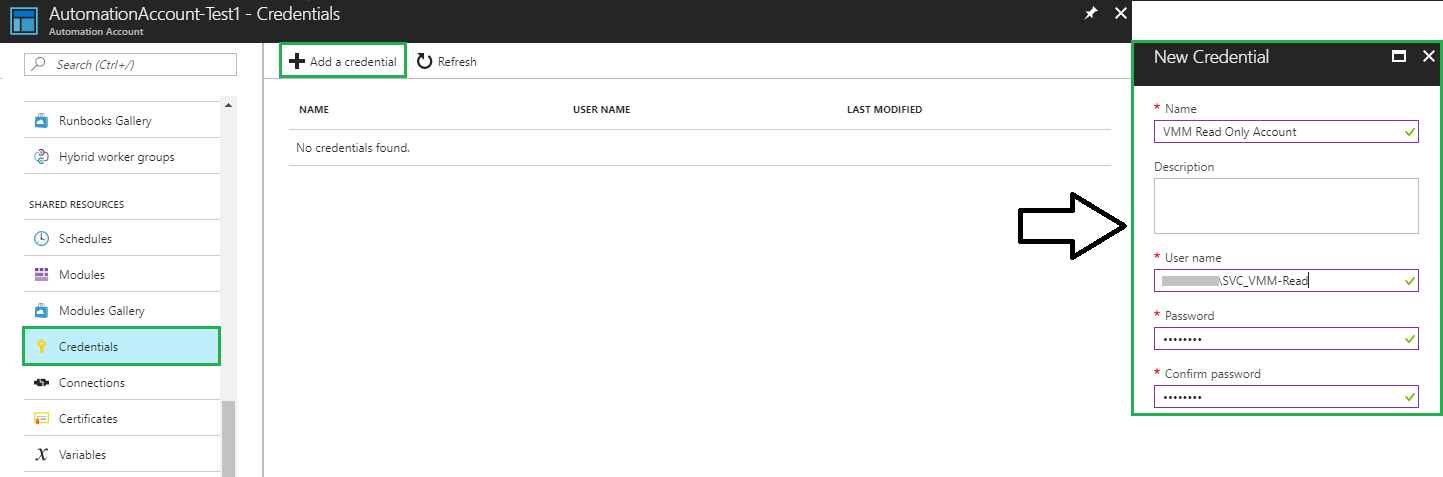Click AutomationAccount-Test1 - Credentials title
This screenshot has height=477, width=1443.
(x=194, y=14)
